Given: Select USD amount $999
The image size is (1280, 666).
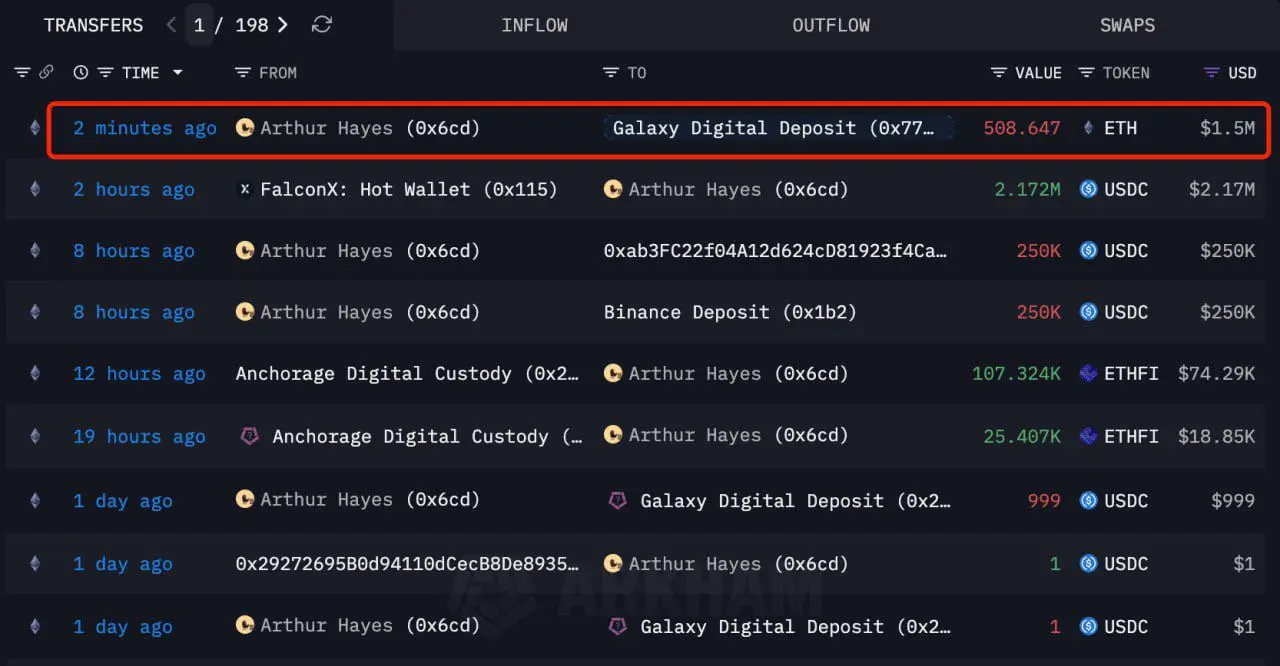Looking at the screenshot, I should 1233,500.
